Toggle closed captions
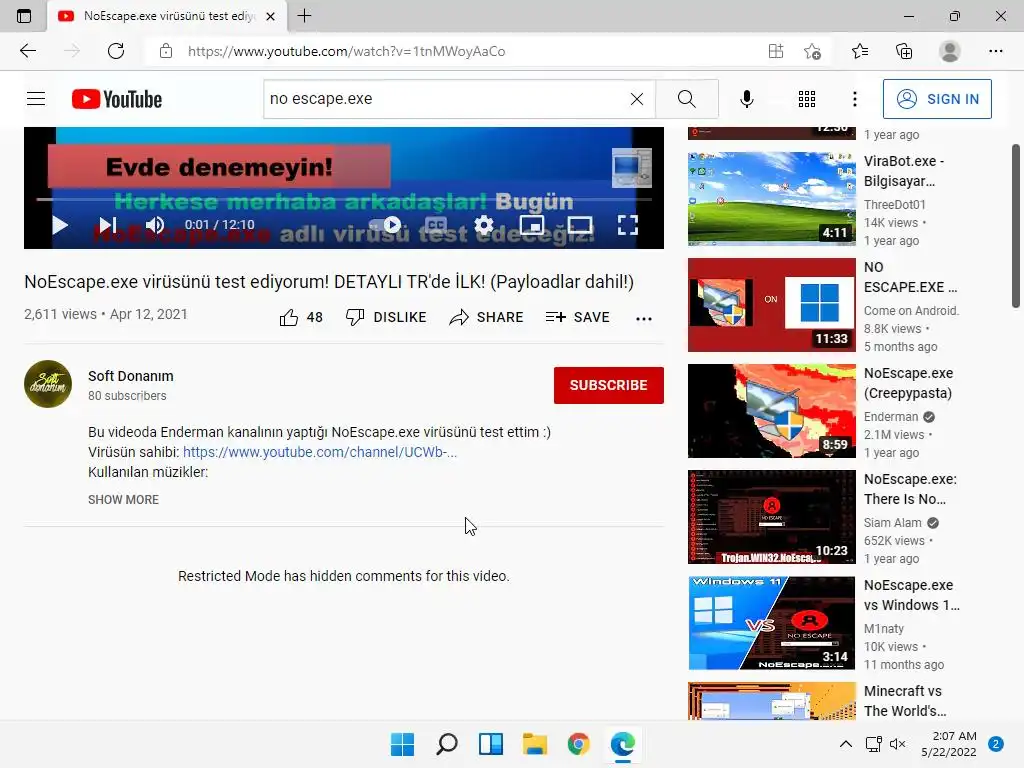This screenshot has width=1024, height=768. 436,225
